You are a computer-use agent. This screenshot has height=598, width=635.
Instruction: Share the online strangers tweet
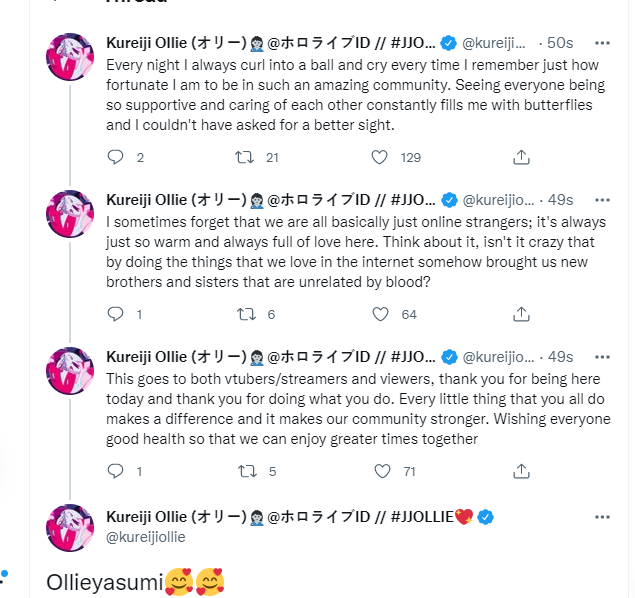[x=521, y=314]
